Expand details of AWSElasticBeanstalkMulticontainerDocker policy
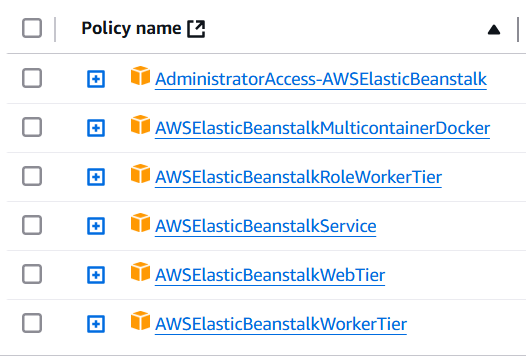Image resolution: width=526 pixels, height=360 pixels. [x=96, y=128]
